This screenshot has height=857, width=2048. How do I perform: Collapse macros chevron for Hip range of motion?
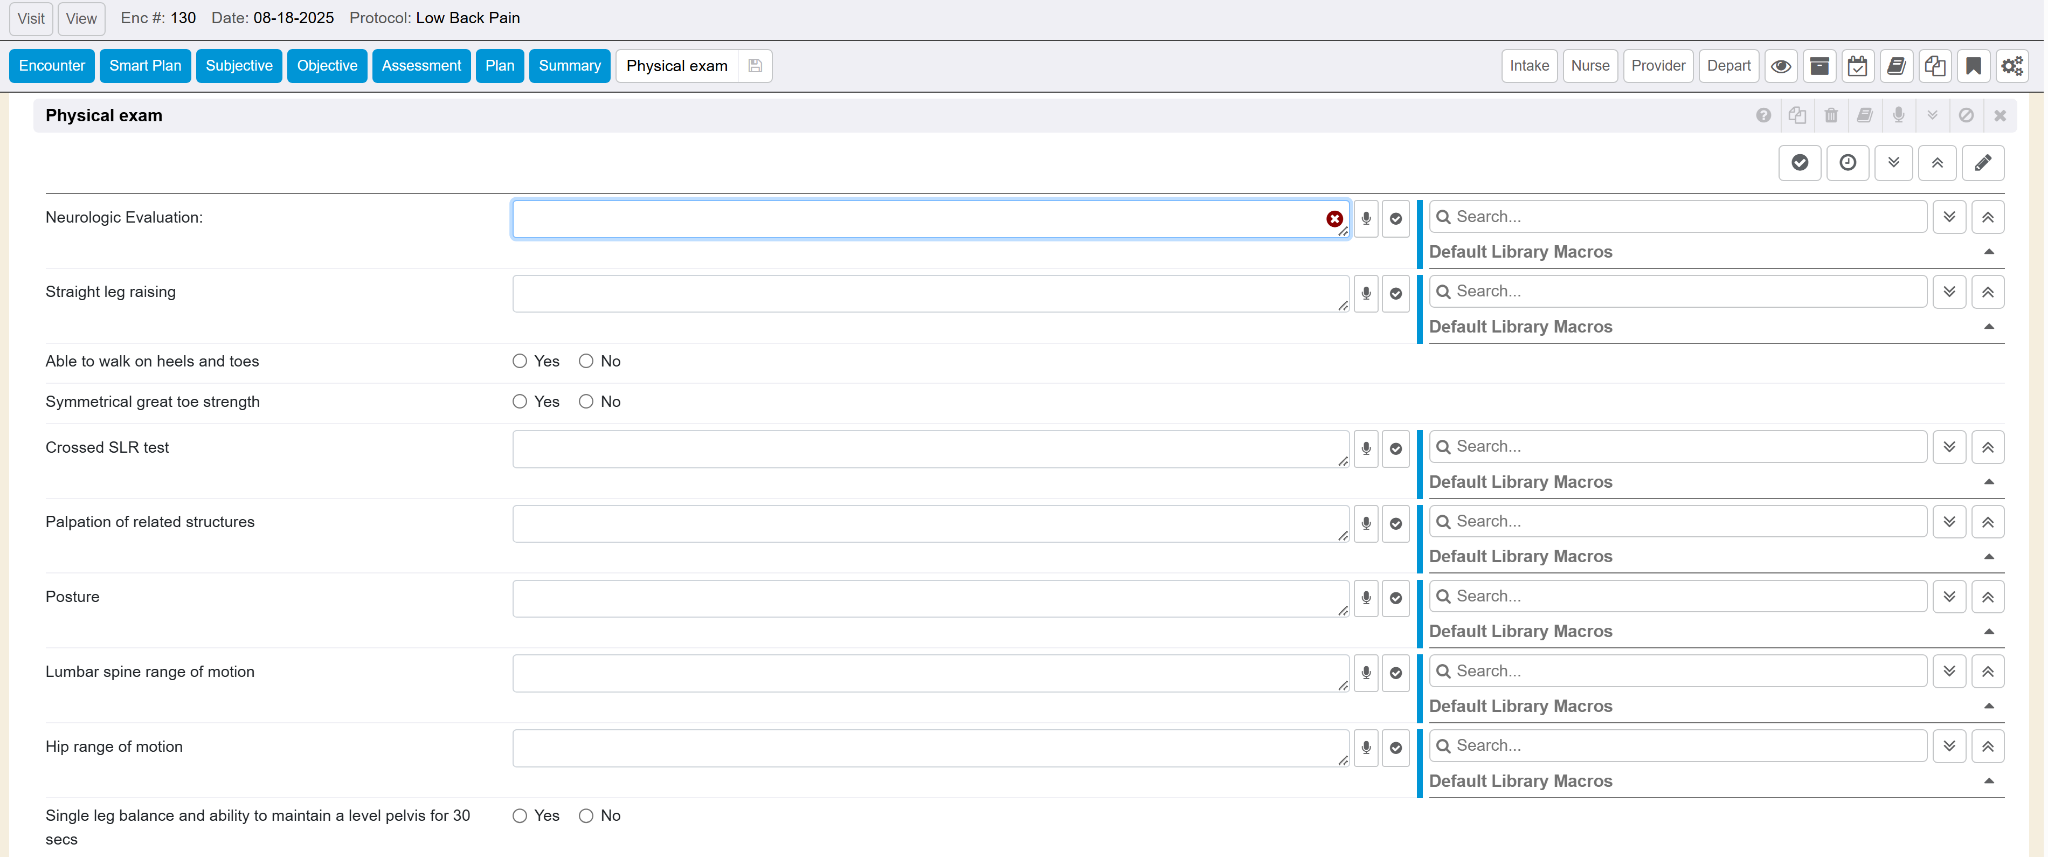[x=1987, y=746]
